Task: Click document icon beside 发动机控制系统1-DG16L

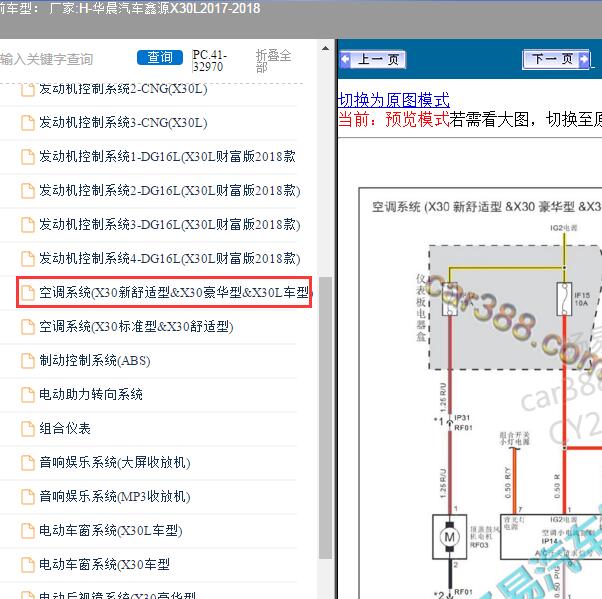Action: (x=28, y=157)
